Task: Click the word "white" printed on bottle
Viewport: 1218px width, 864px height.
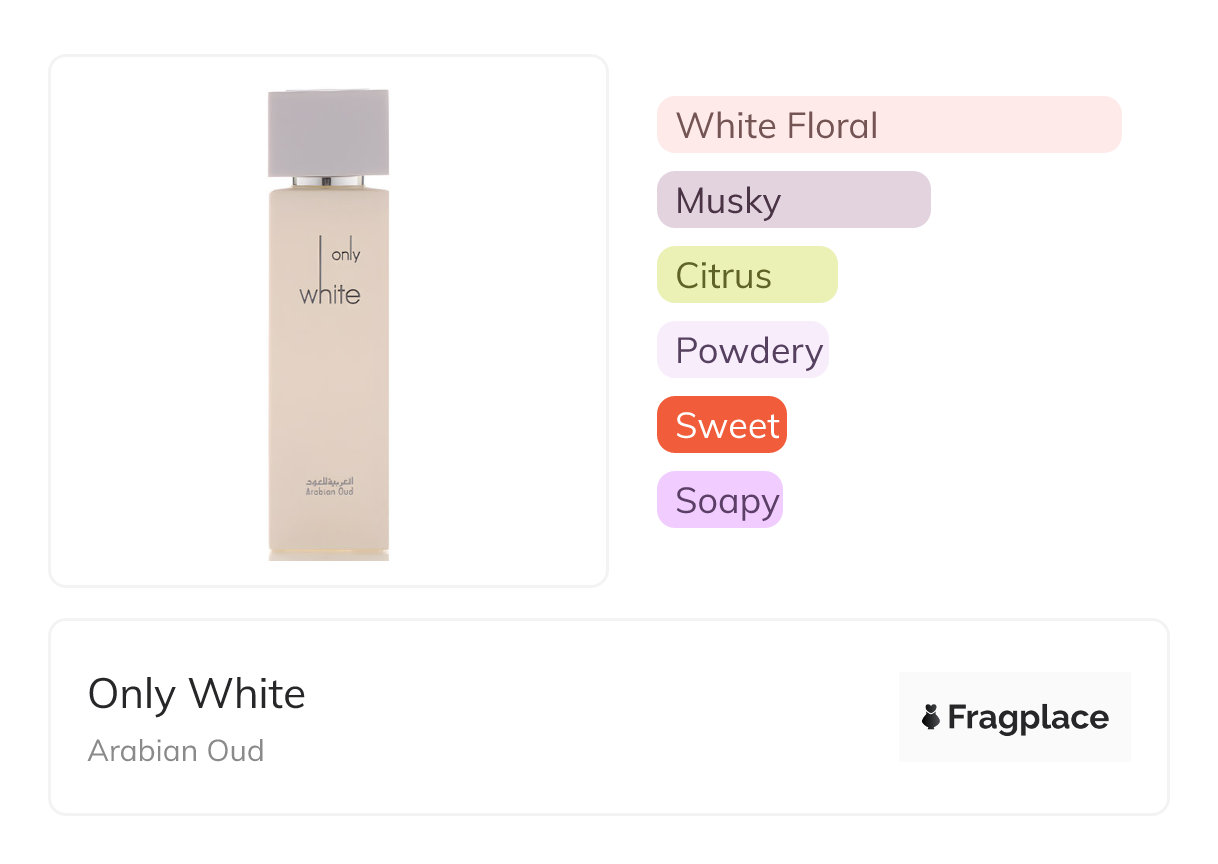Action: [x=330, y=295]
